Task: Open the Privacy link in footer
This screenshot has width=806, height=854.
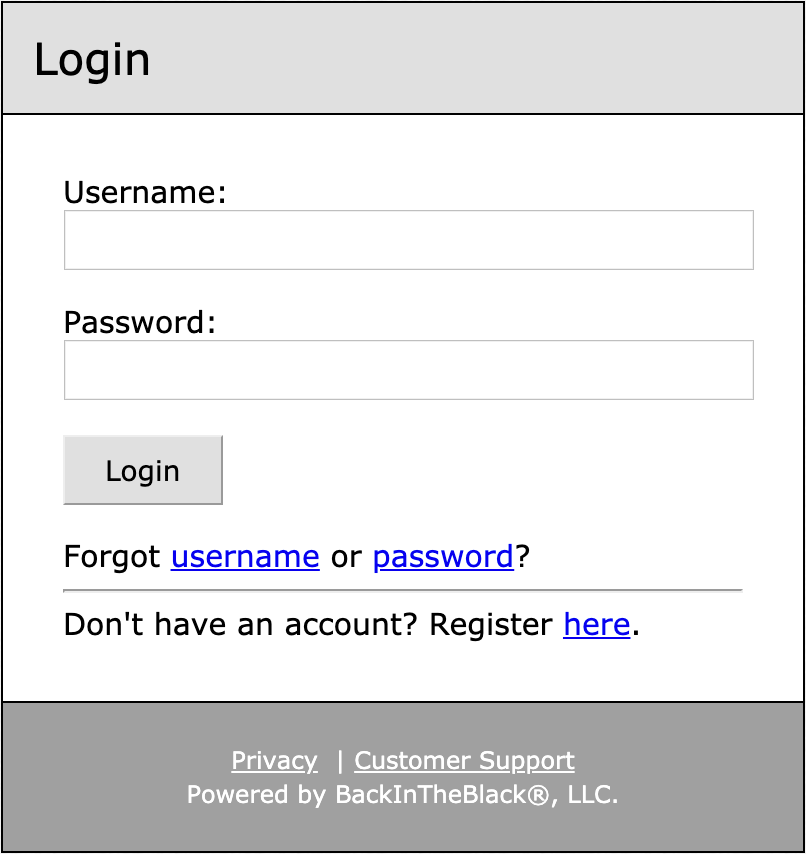Action: (x=274, y=761)
